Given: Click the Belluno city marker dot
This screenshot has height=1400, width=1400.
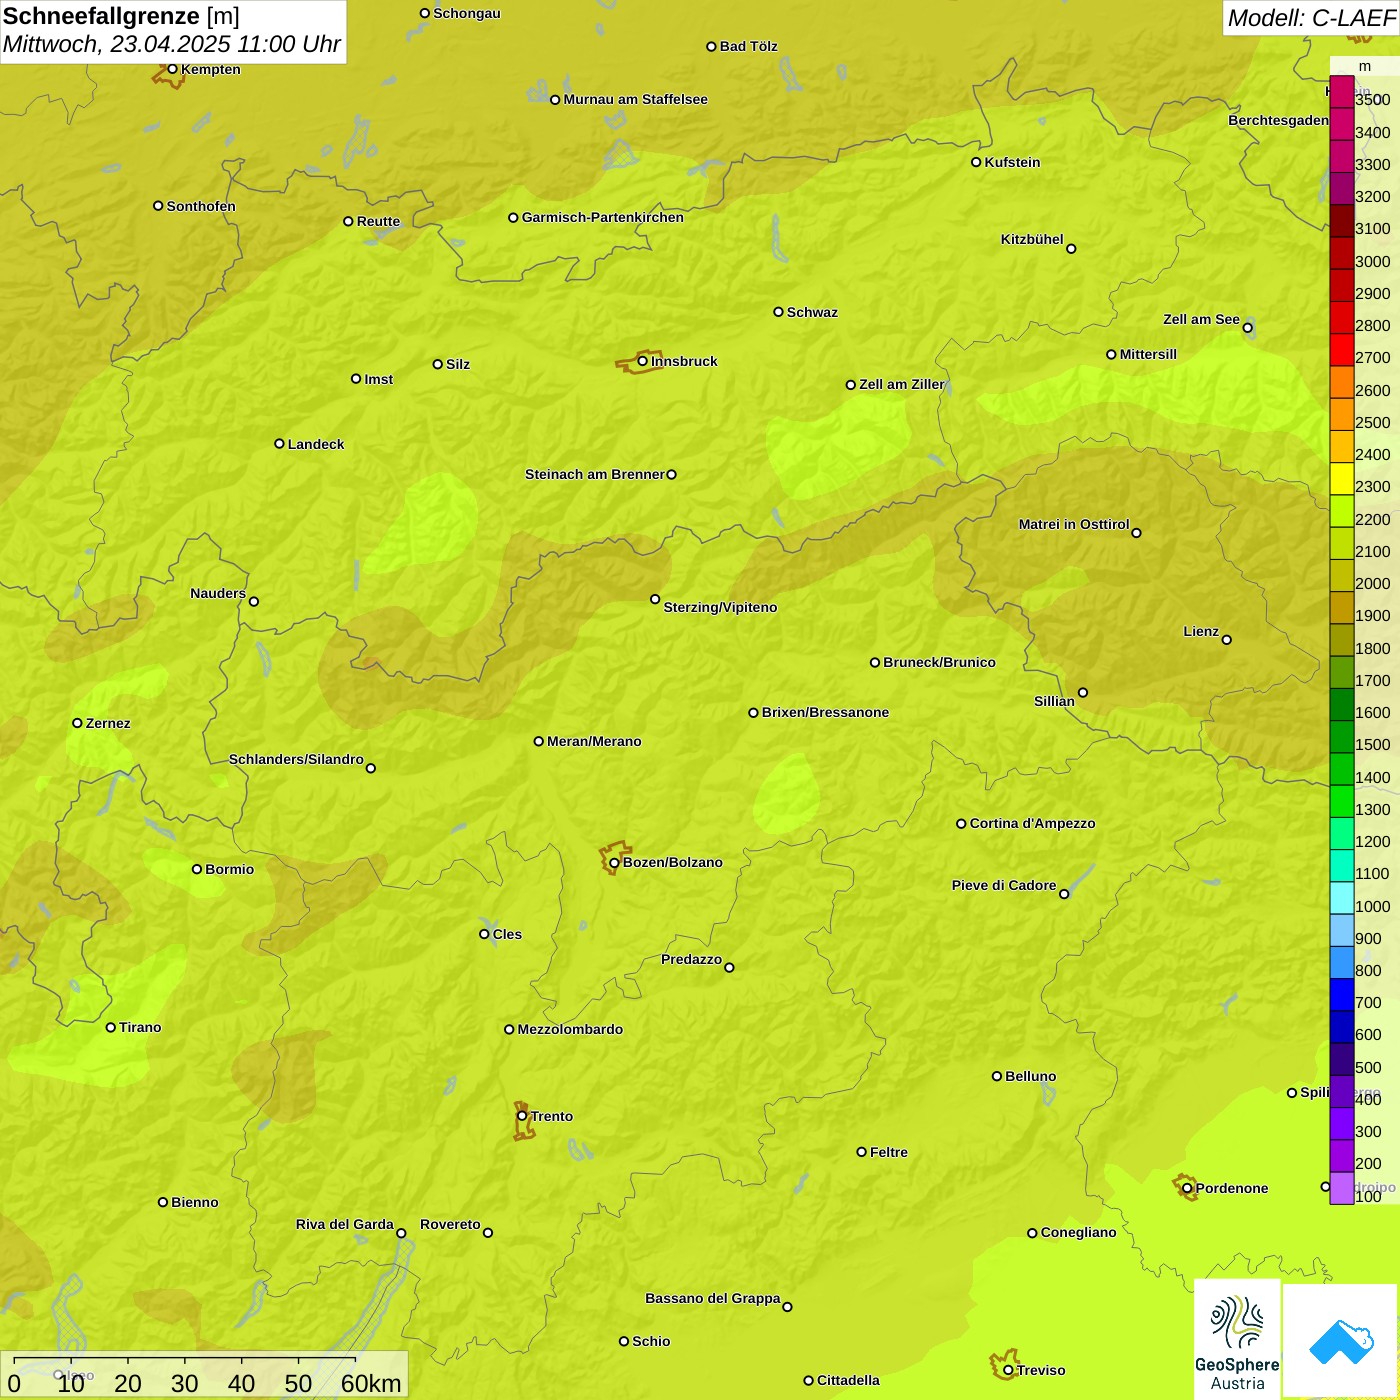Looking at the screenshot, I should tap(996, 1076).
